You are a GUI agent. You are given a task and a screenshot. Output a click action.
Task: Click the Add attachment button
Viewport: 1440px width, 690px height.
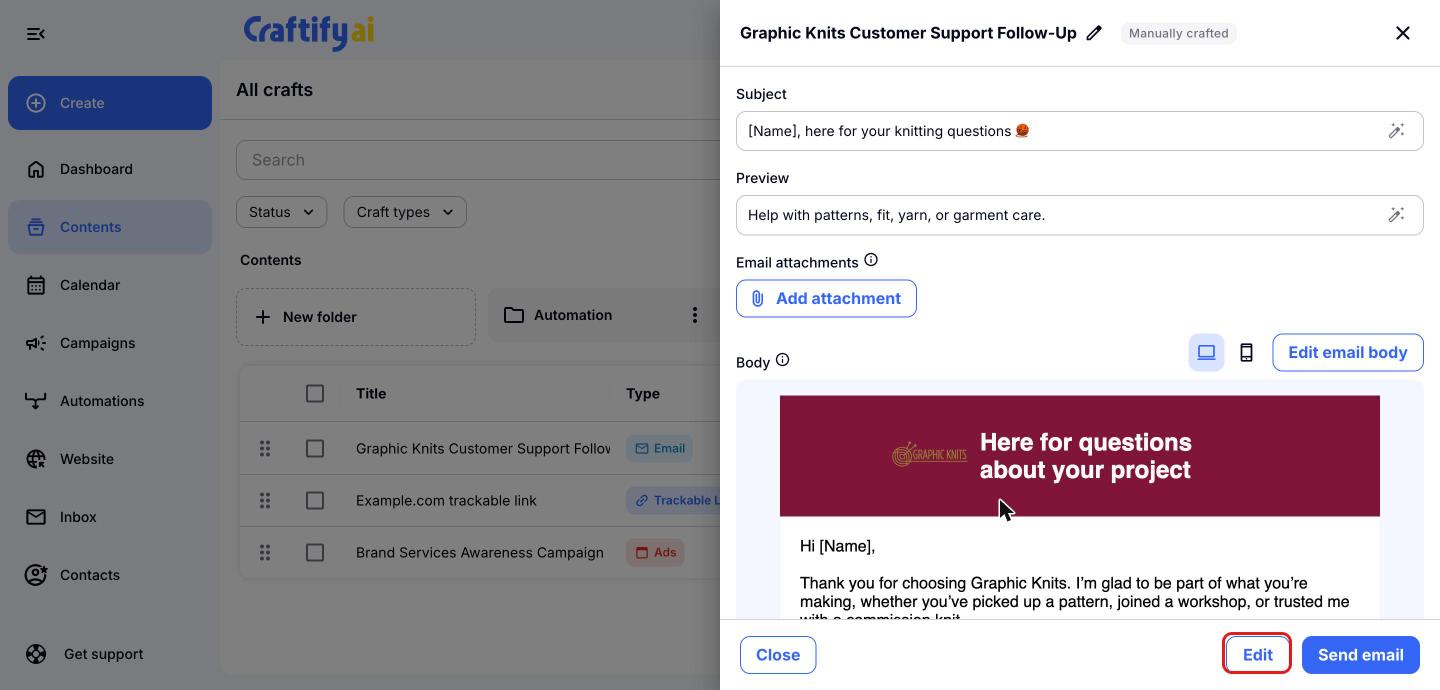click(x=826, y=298)
